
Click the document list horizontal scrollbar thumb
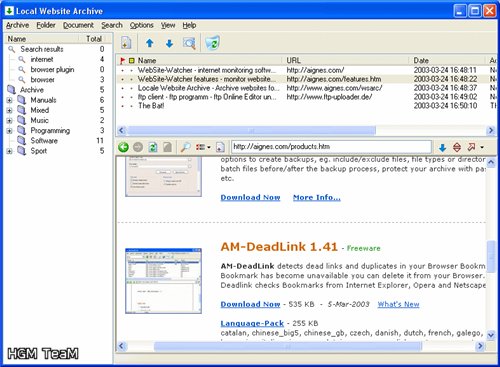252,130
